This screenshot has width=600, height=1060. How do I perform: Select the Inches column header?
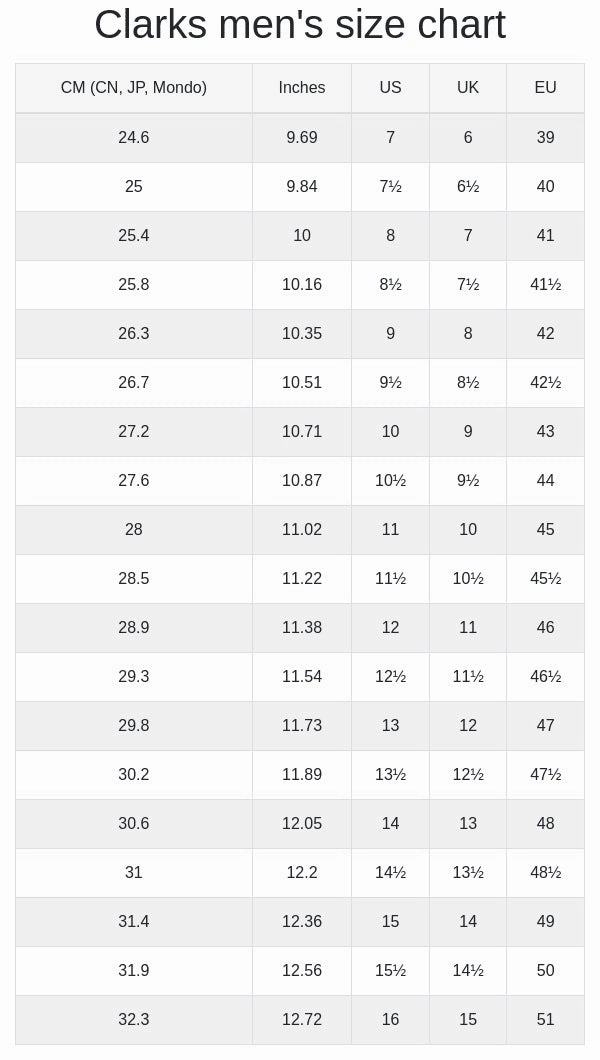pos(302,88)
